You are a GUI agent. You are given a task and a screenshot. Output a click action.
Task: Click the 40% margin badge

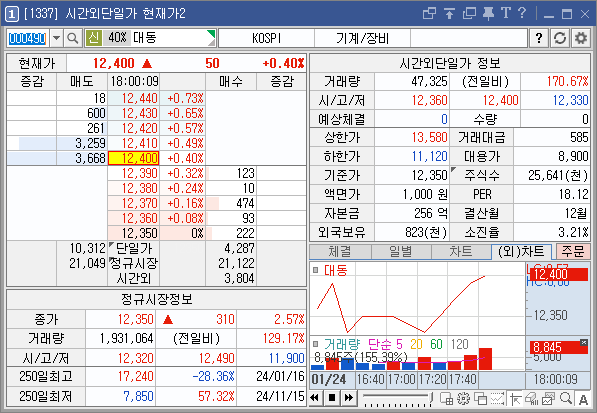(117, 38)
